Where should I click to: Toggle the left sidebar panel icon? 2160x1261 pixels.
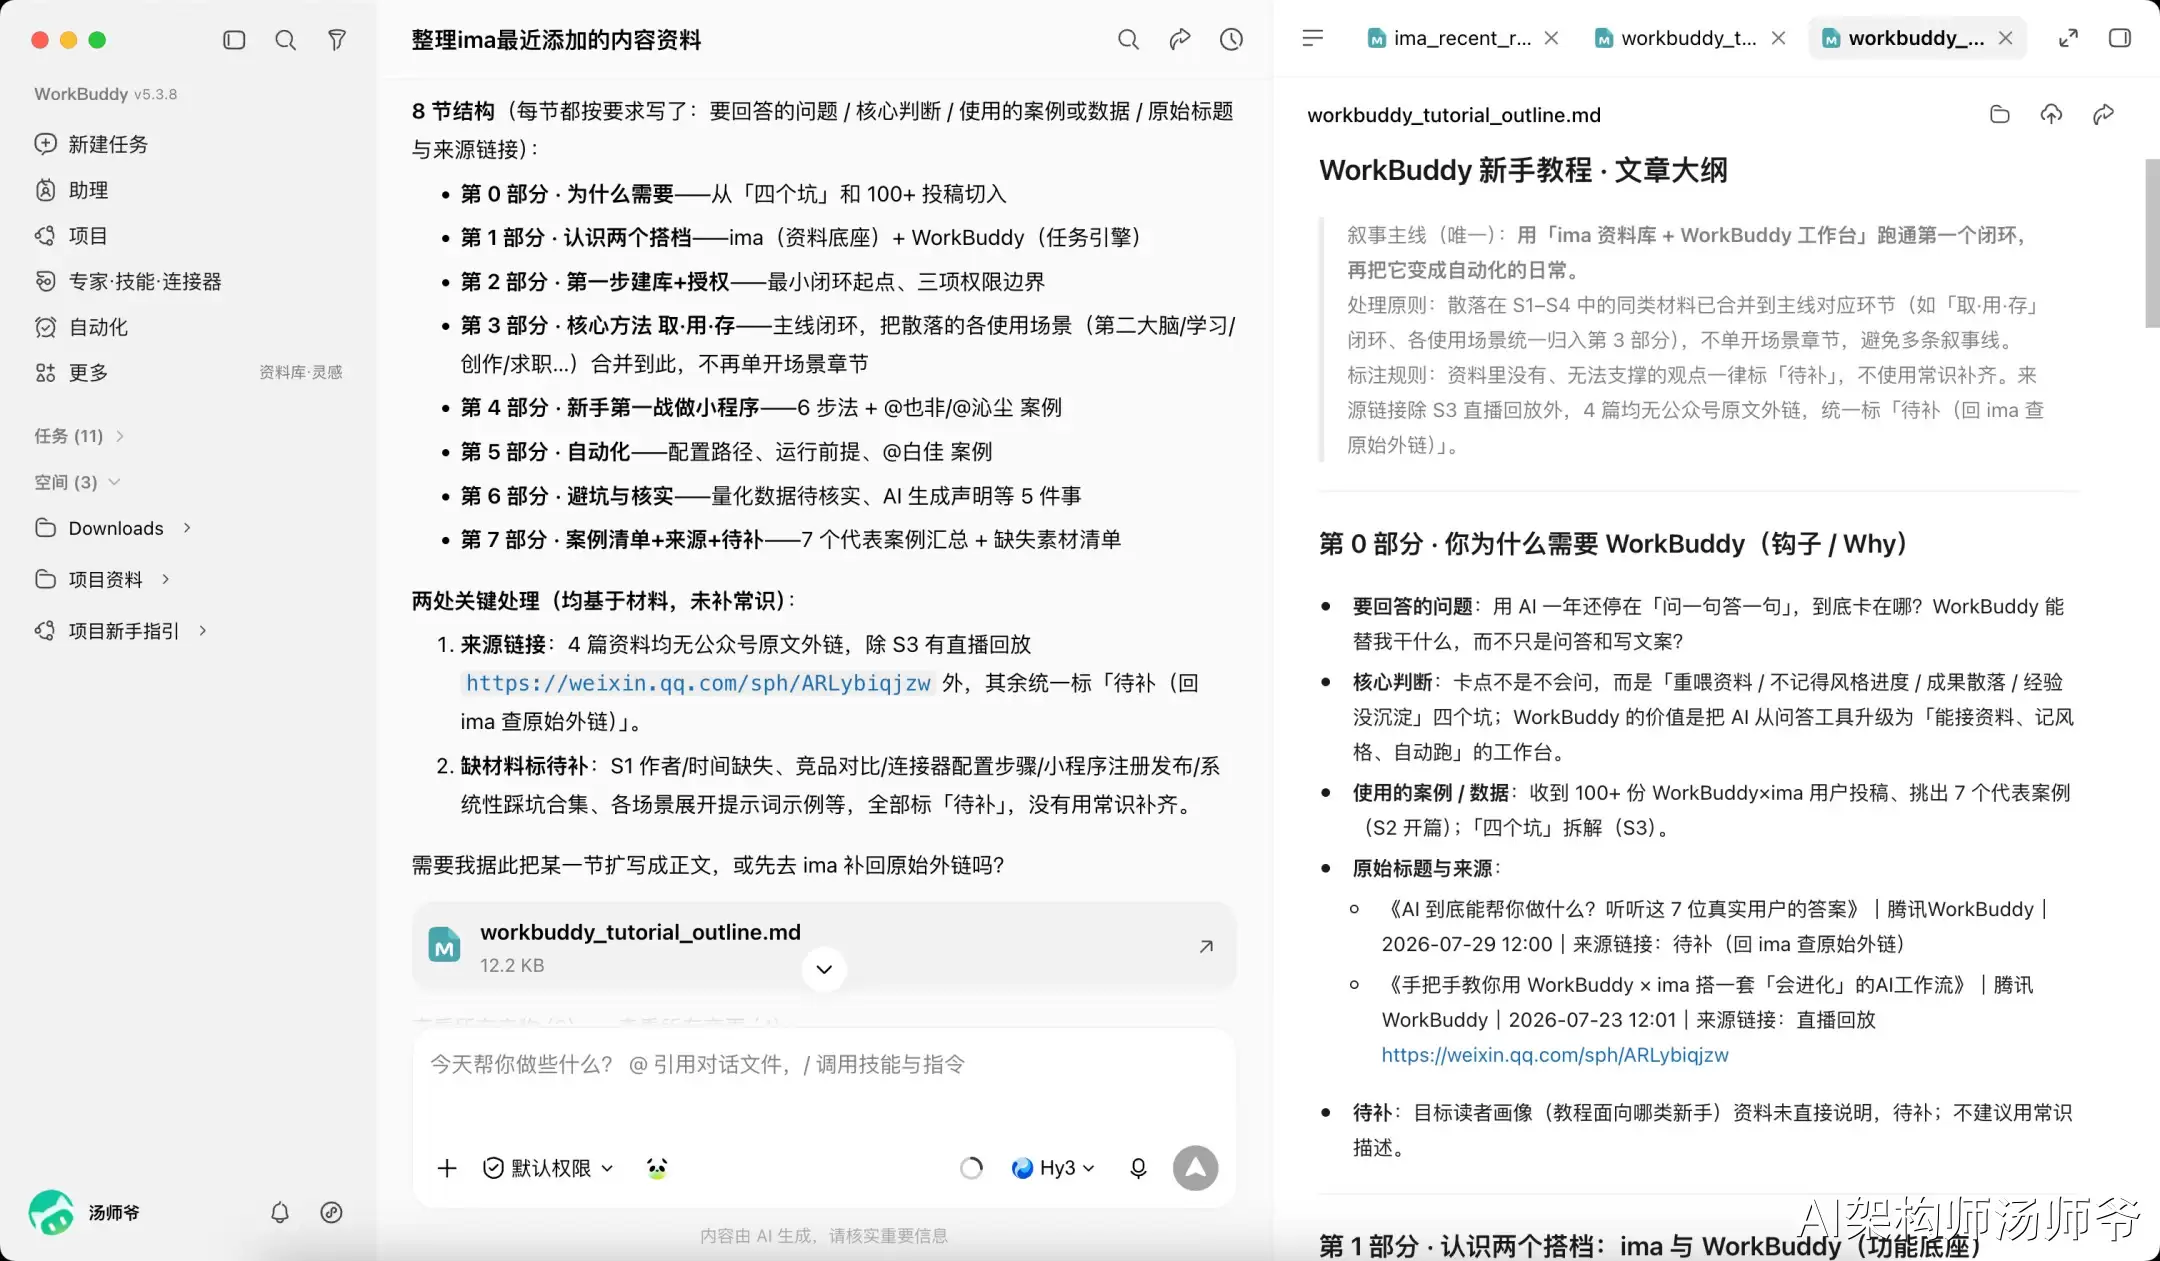234,40
